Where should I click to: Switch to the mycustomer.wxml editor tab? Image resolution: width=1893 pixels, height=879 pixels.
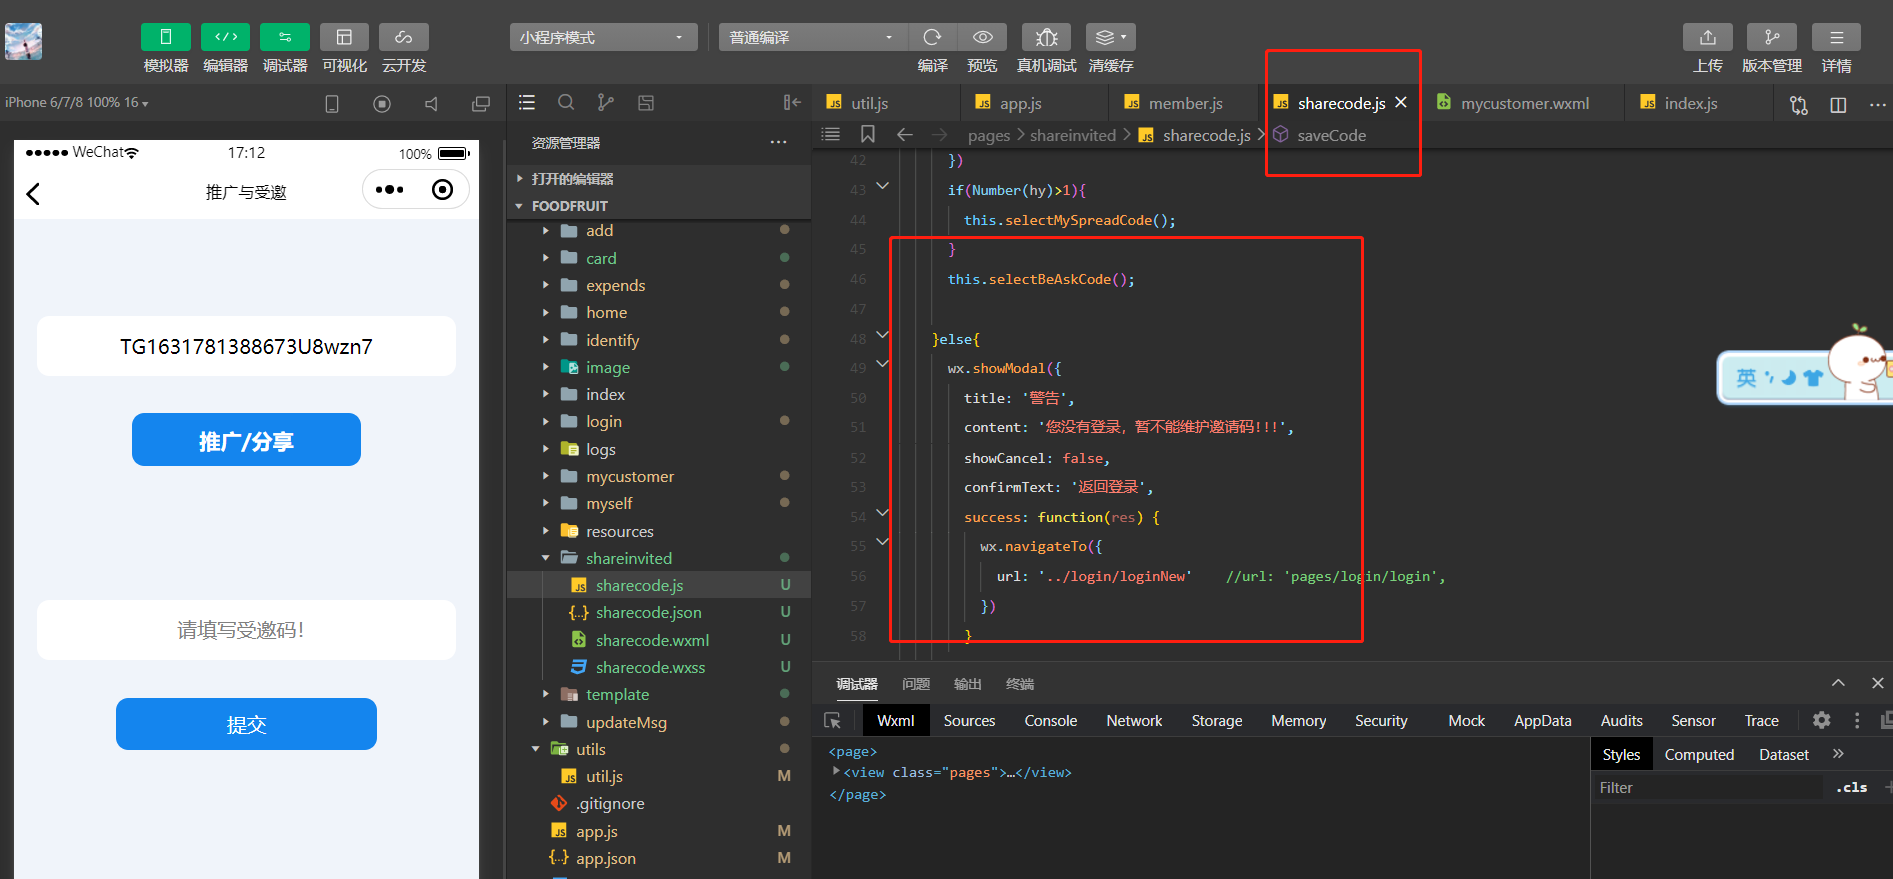1524,103
